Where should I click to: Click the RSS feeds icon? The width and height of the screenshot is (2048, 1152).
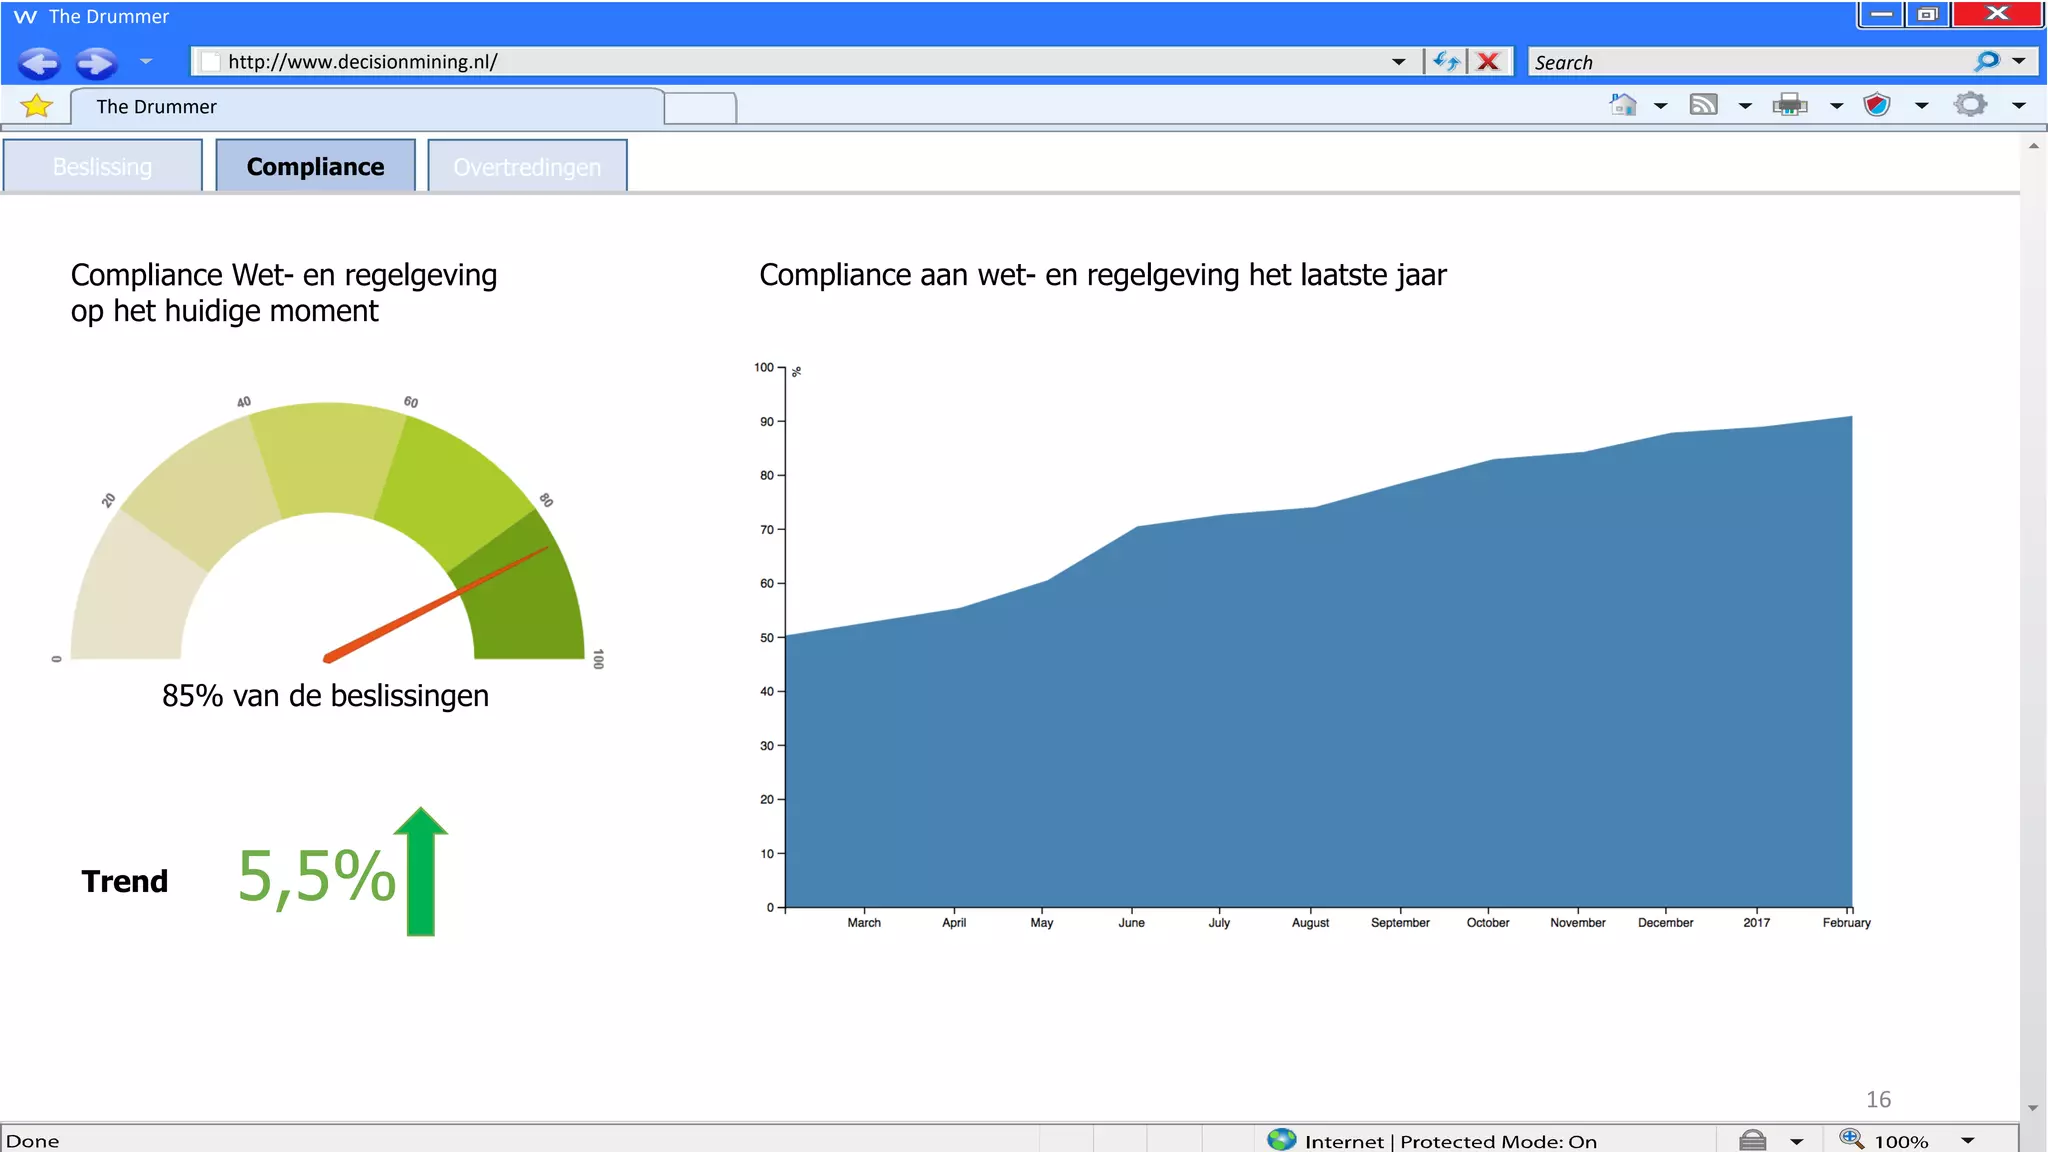coord(1703,104)
